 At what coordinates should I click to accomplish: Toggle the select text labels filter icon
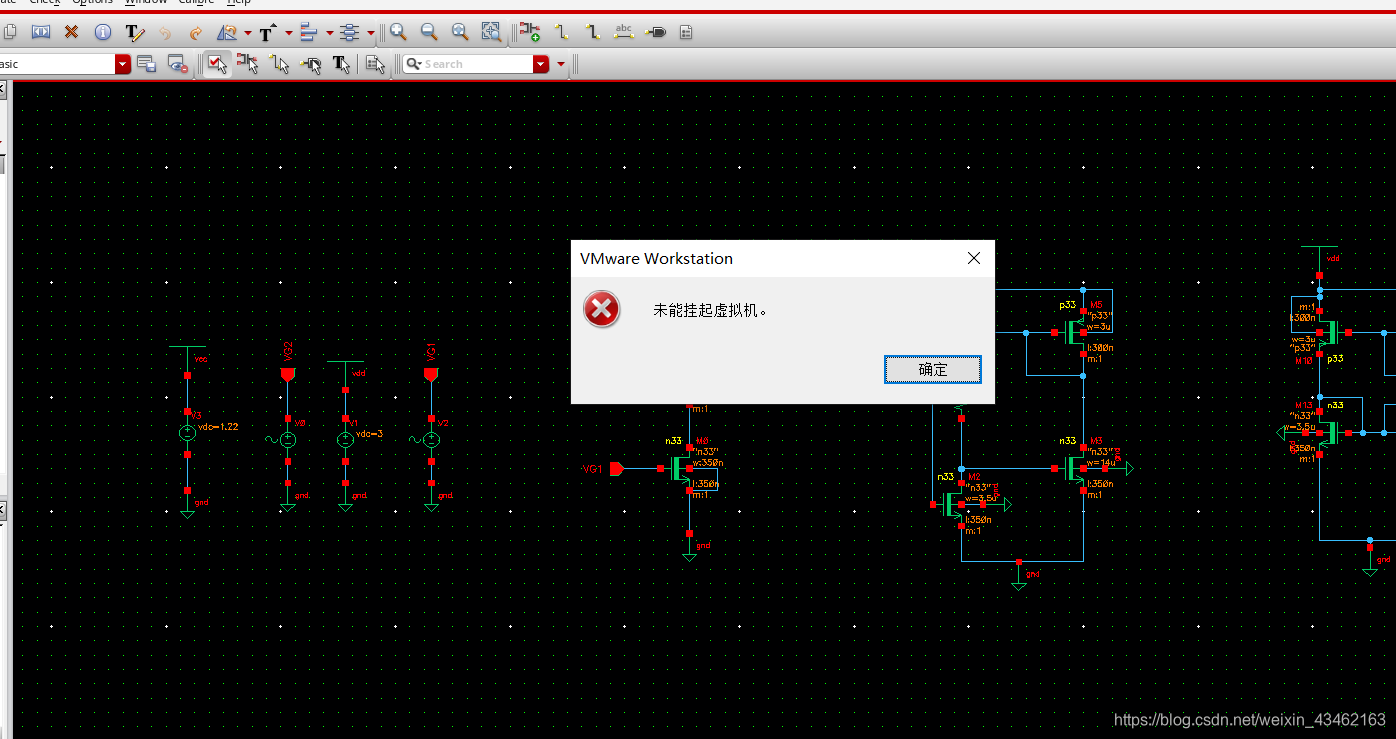click(341, 64)
